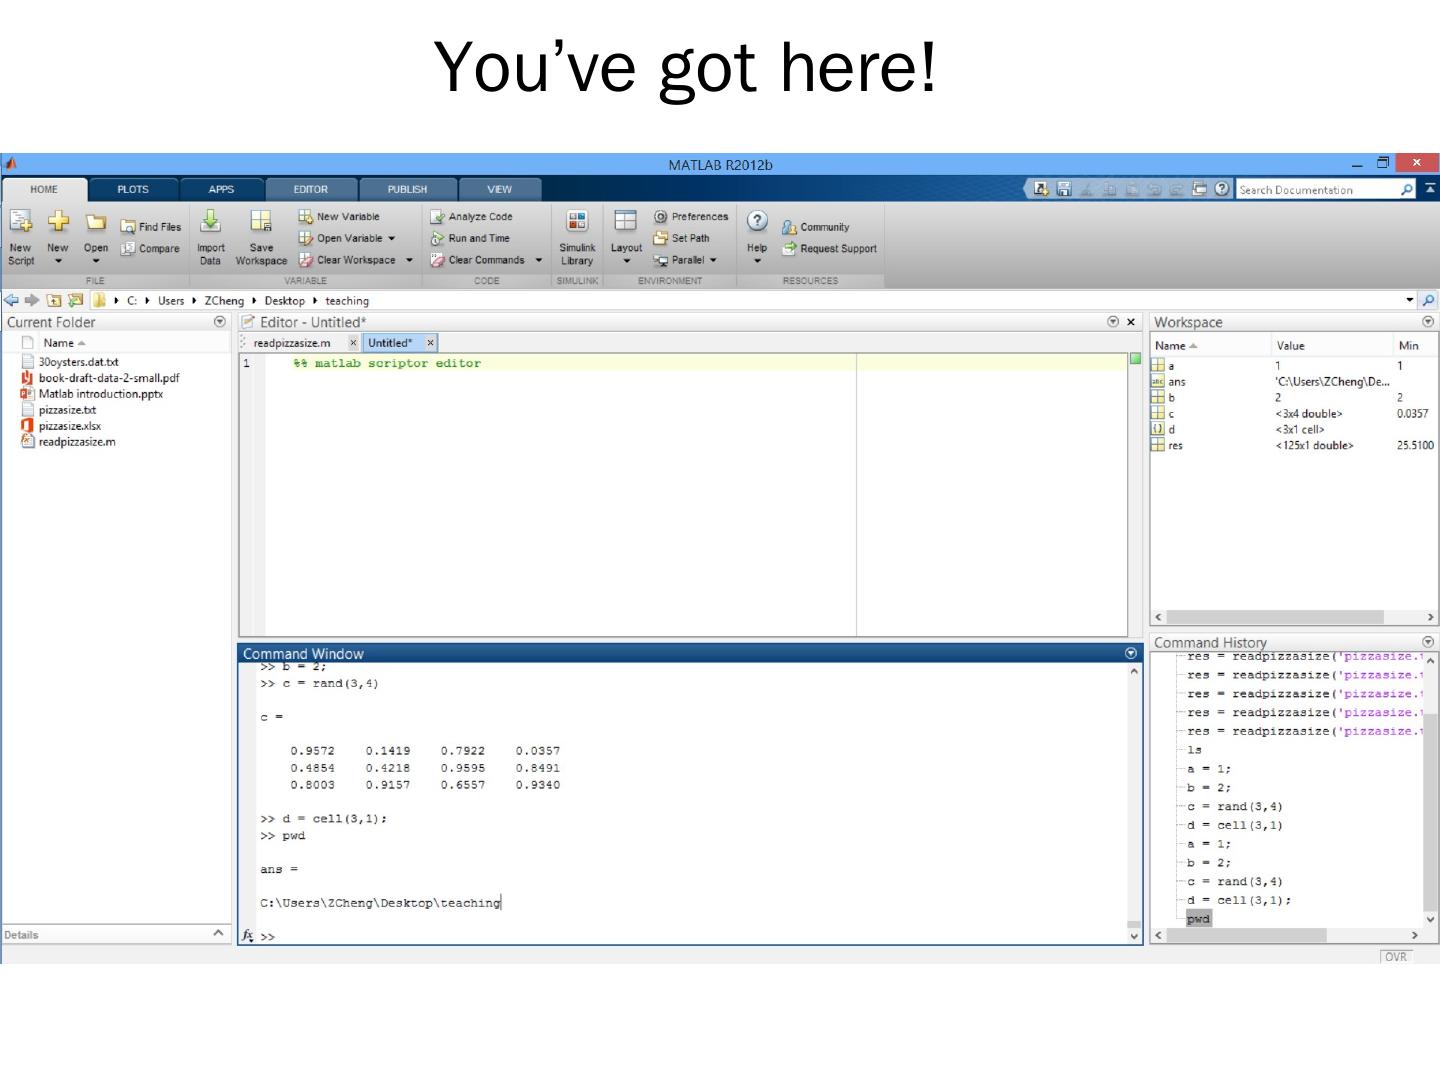
Task: Click Find Files in toolstrip
Action: pyautogui.click(x=151, y=227)
